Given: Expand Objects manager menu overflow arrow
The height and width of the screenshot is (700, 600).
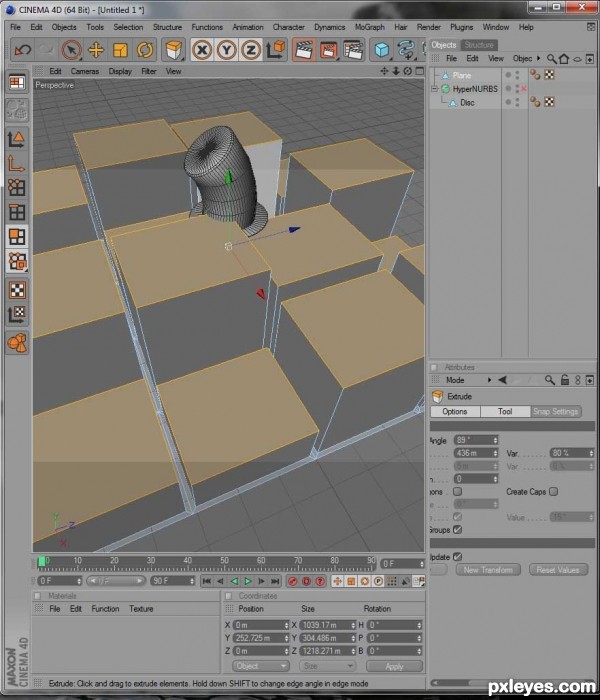Looking at the screenshot, I should (538, 58).
